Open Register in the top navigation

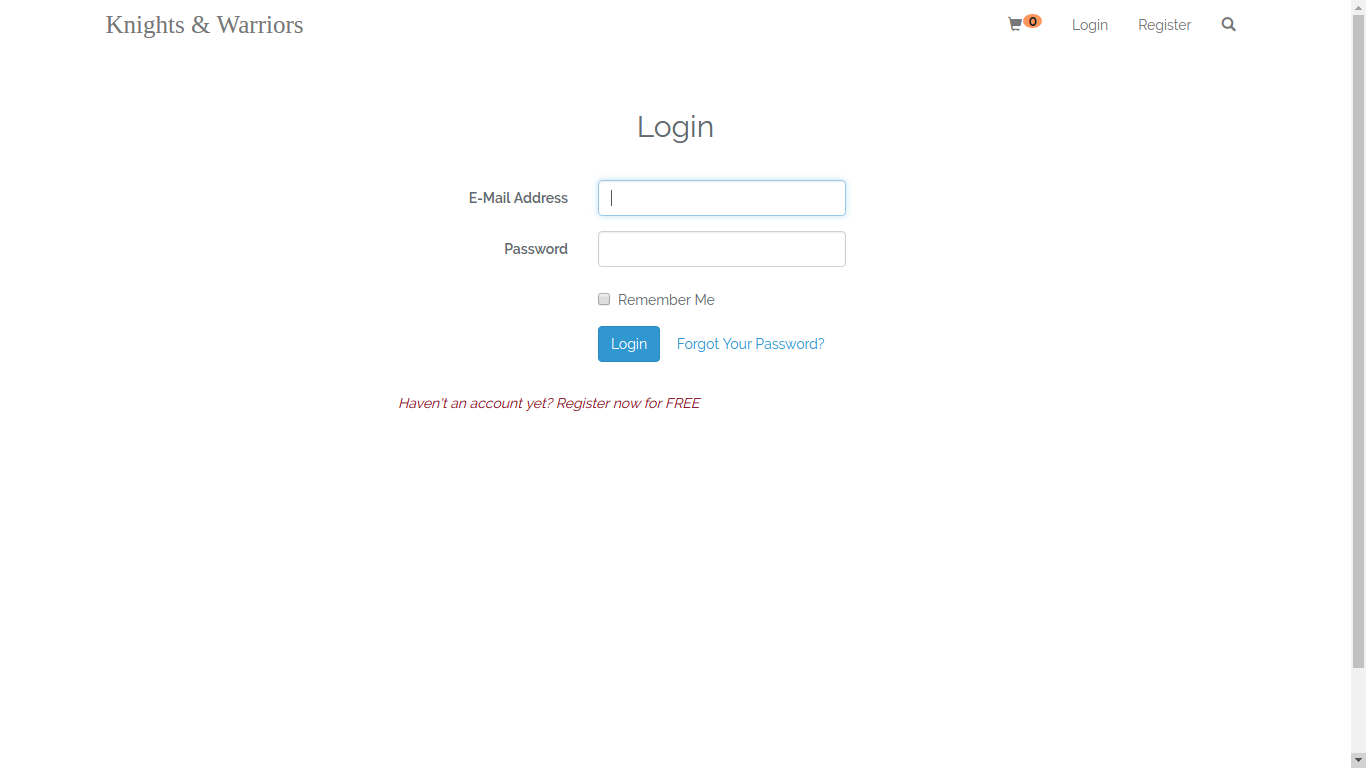1165,25
